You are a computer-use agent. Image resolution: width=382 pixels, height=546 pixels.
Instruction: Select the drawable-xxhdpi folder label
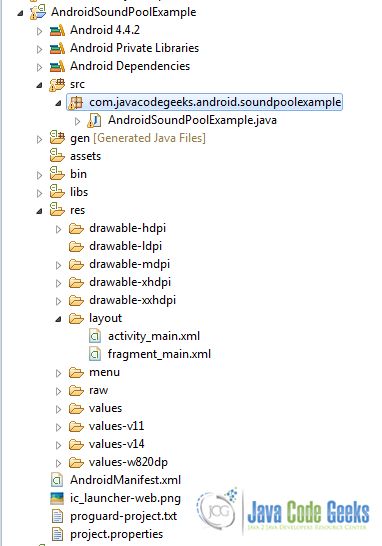[x=132, y=300]
